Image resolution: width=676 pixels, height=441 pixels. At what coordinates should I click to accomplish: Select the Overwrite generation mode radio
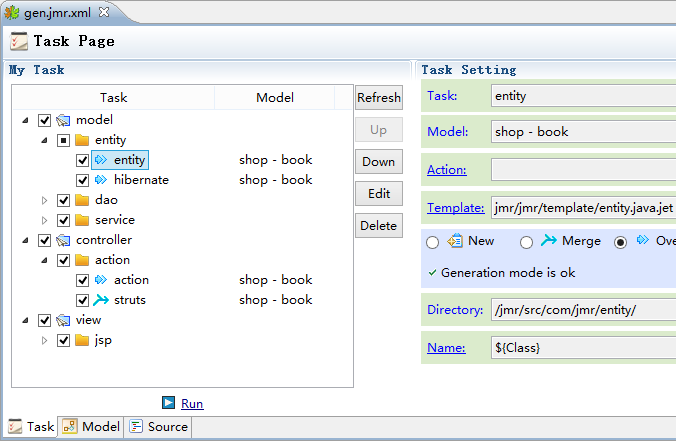(620, 242)
